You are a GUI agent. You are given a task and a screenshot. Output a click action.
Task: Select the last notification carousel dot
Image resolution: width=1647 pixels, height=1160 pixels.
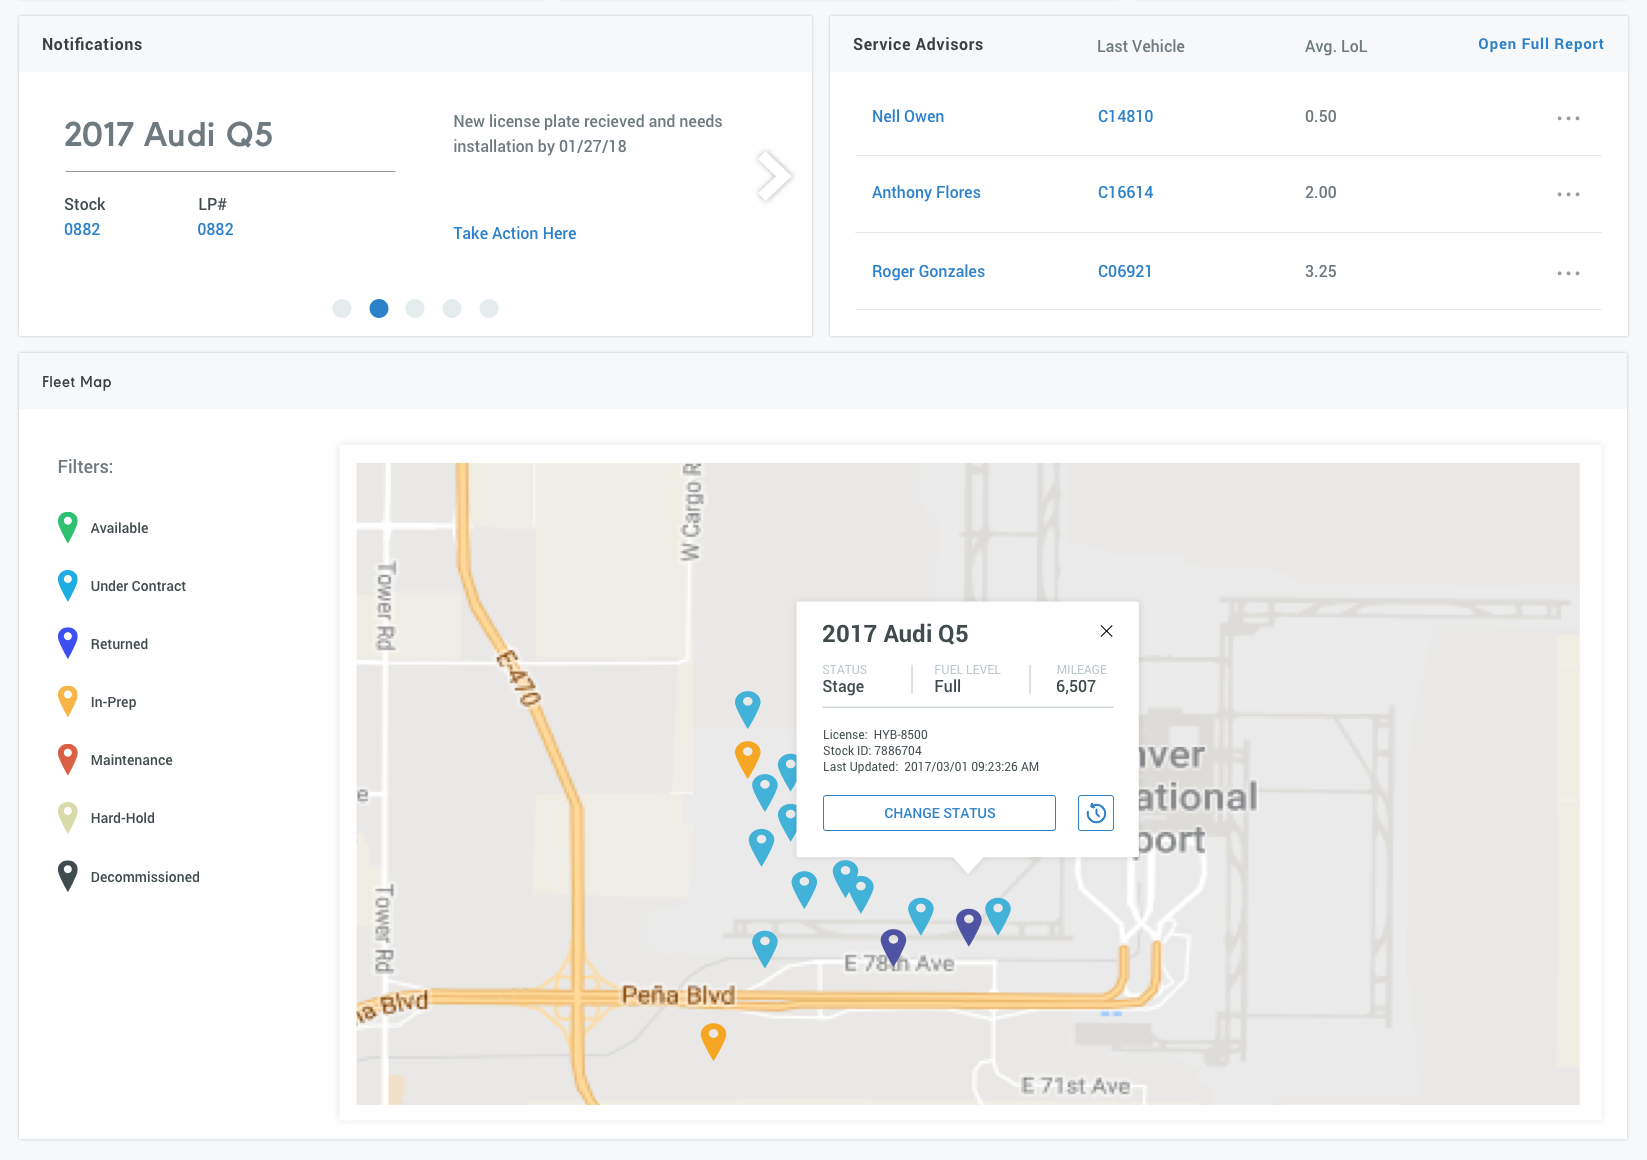[489, 308]
